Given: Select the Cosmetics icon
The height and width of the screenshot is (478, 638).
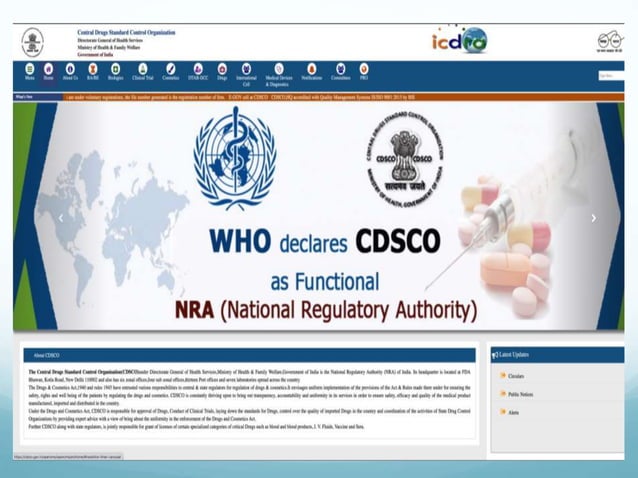Looking at the screenshot, I should click(170, 69).
